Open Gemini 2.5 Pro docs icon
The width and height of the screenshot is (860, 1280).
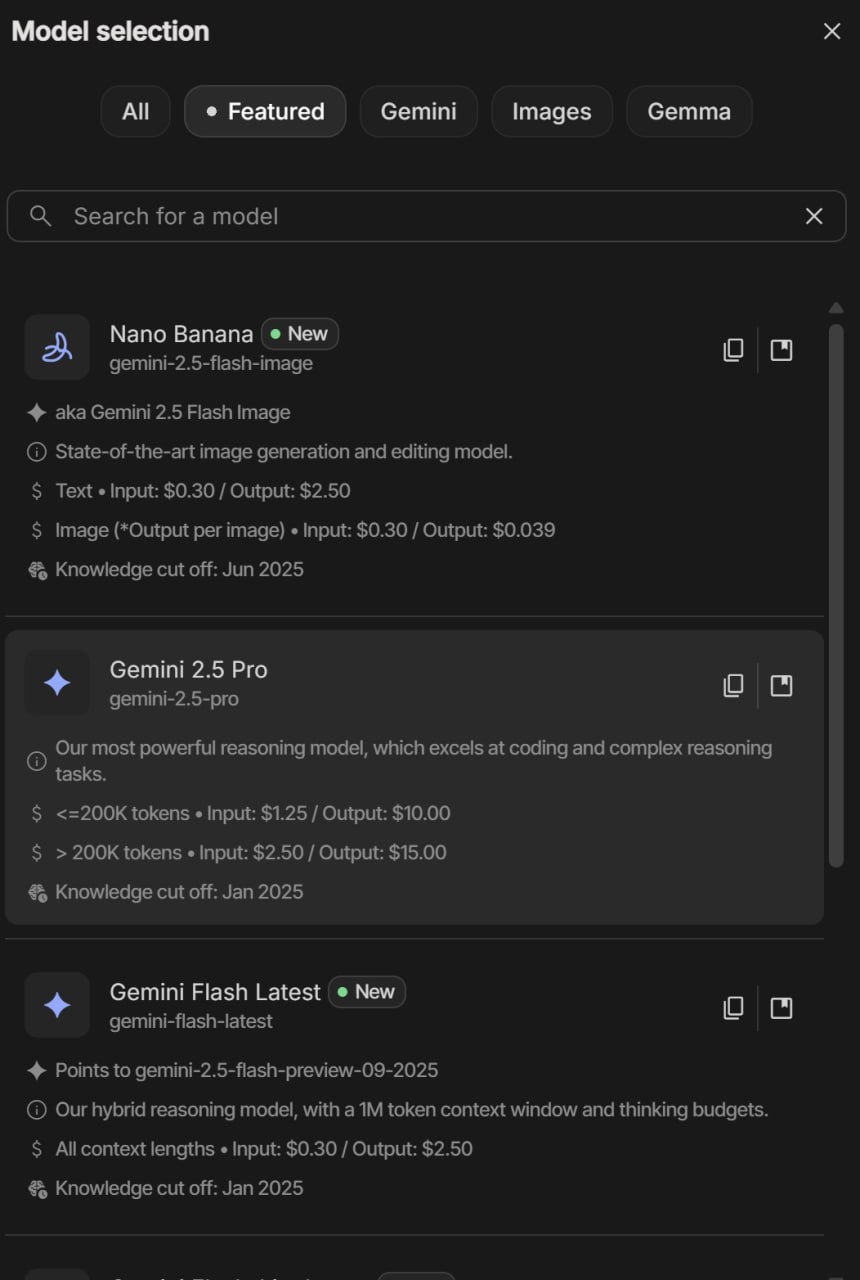tap(781, 685)
